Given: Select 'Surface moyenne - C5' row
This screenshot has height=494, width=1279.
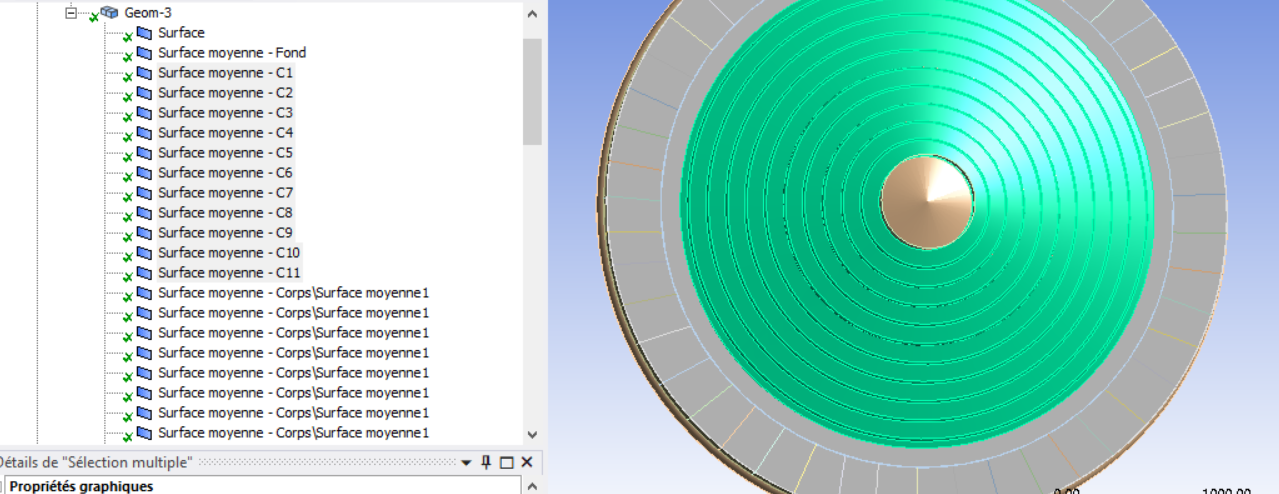Looking at the screenshot, I should 225,153.
